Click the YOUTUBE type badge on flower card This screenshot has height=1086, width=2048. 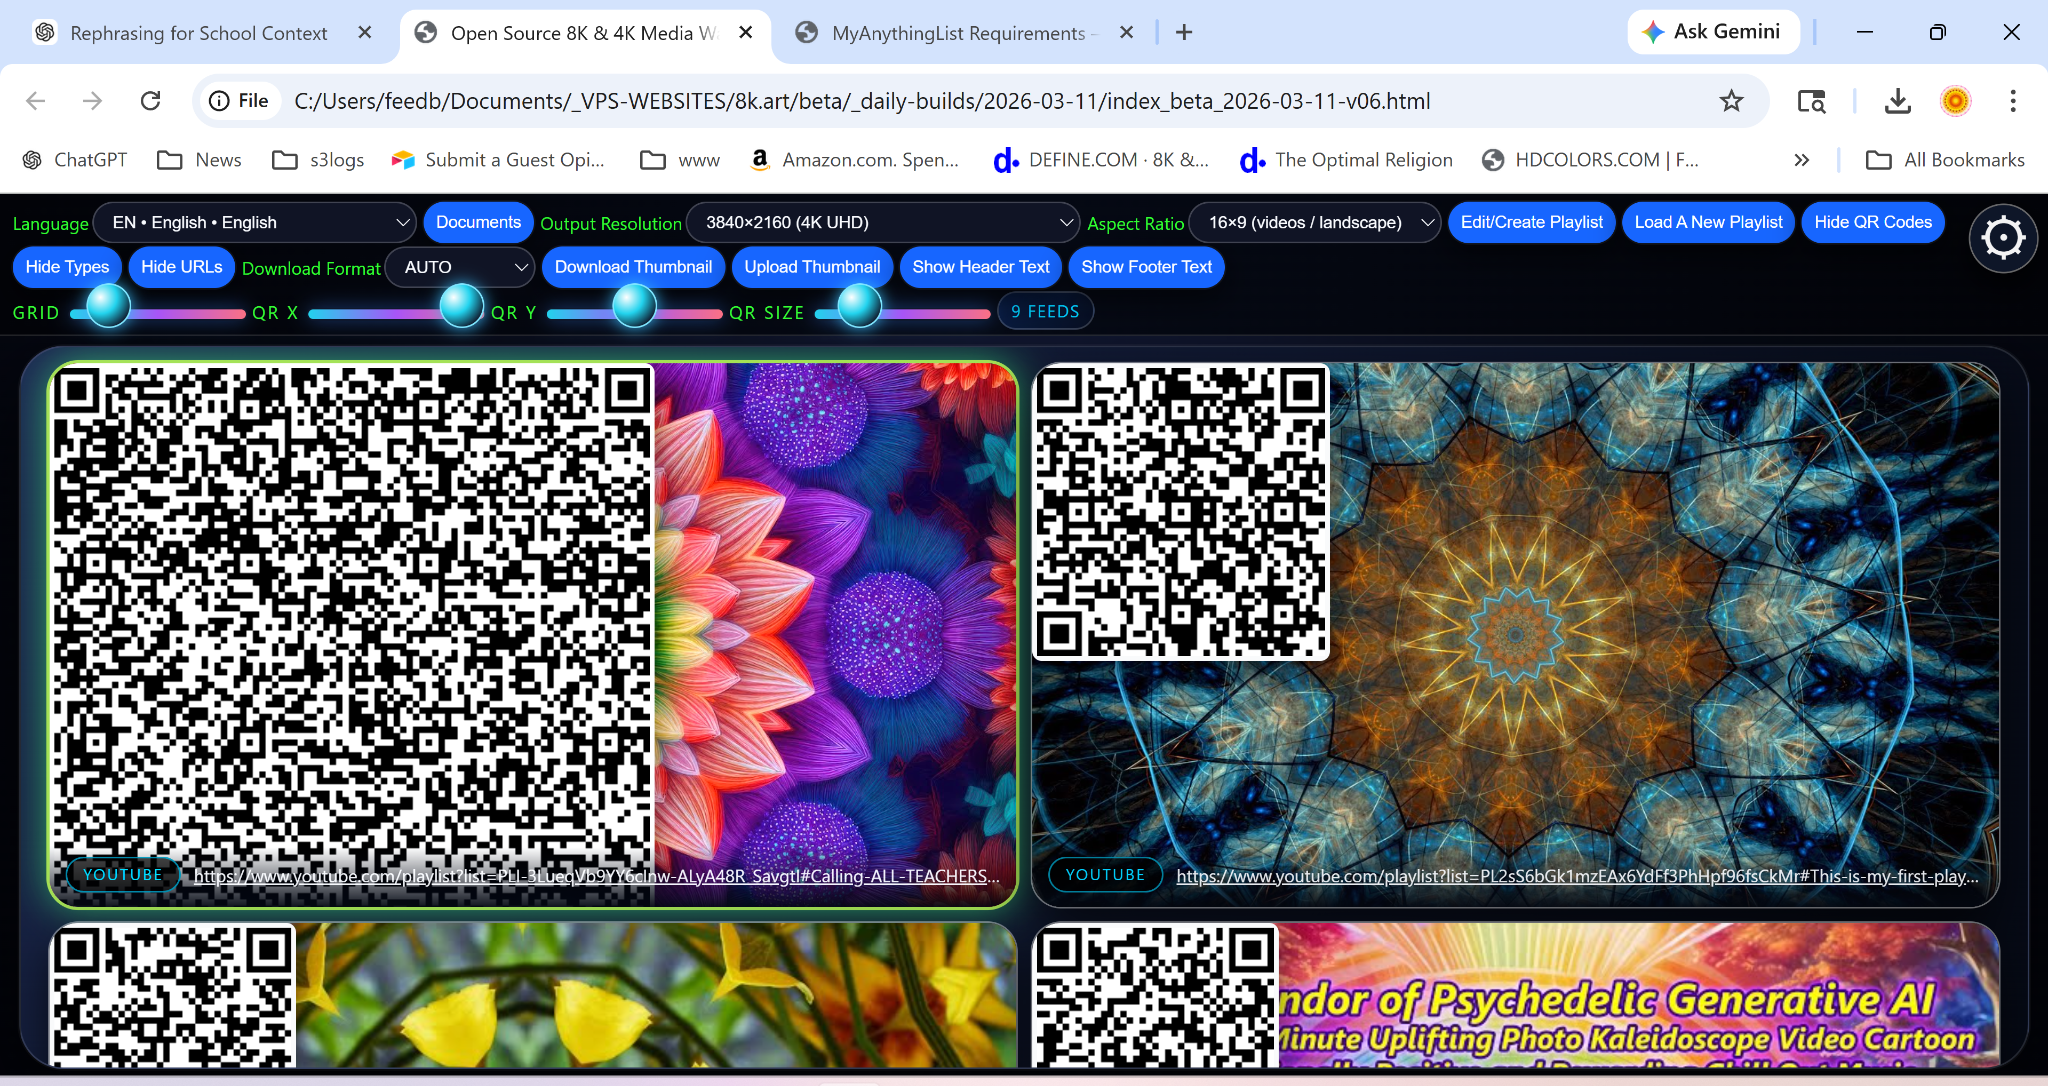pos(123,875)
